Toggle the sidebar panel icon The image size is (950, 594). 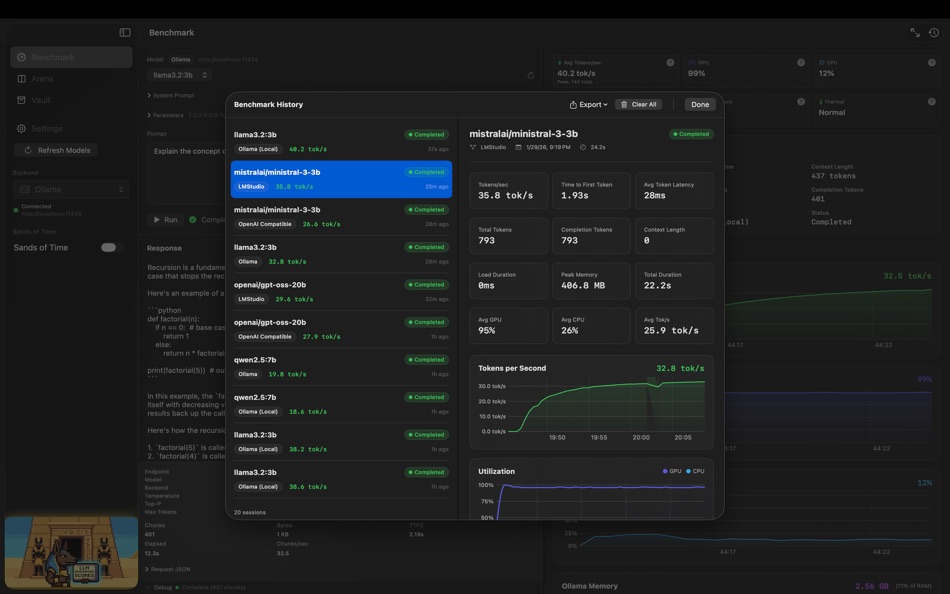click(125, 32)
